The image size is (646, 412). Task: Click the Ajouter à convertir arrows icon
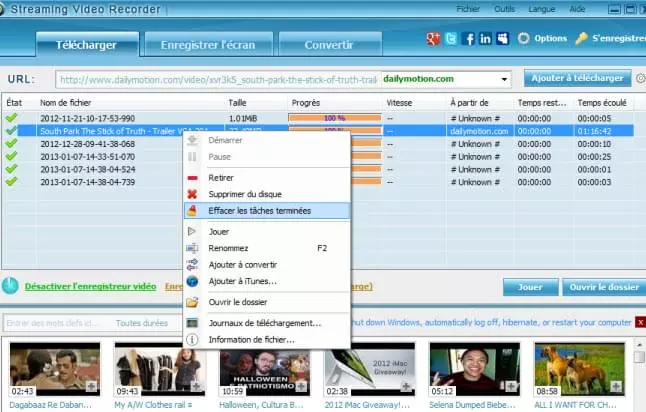tap(192, 265)
